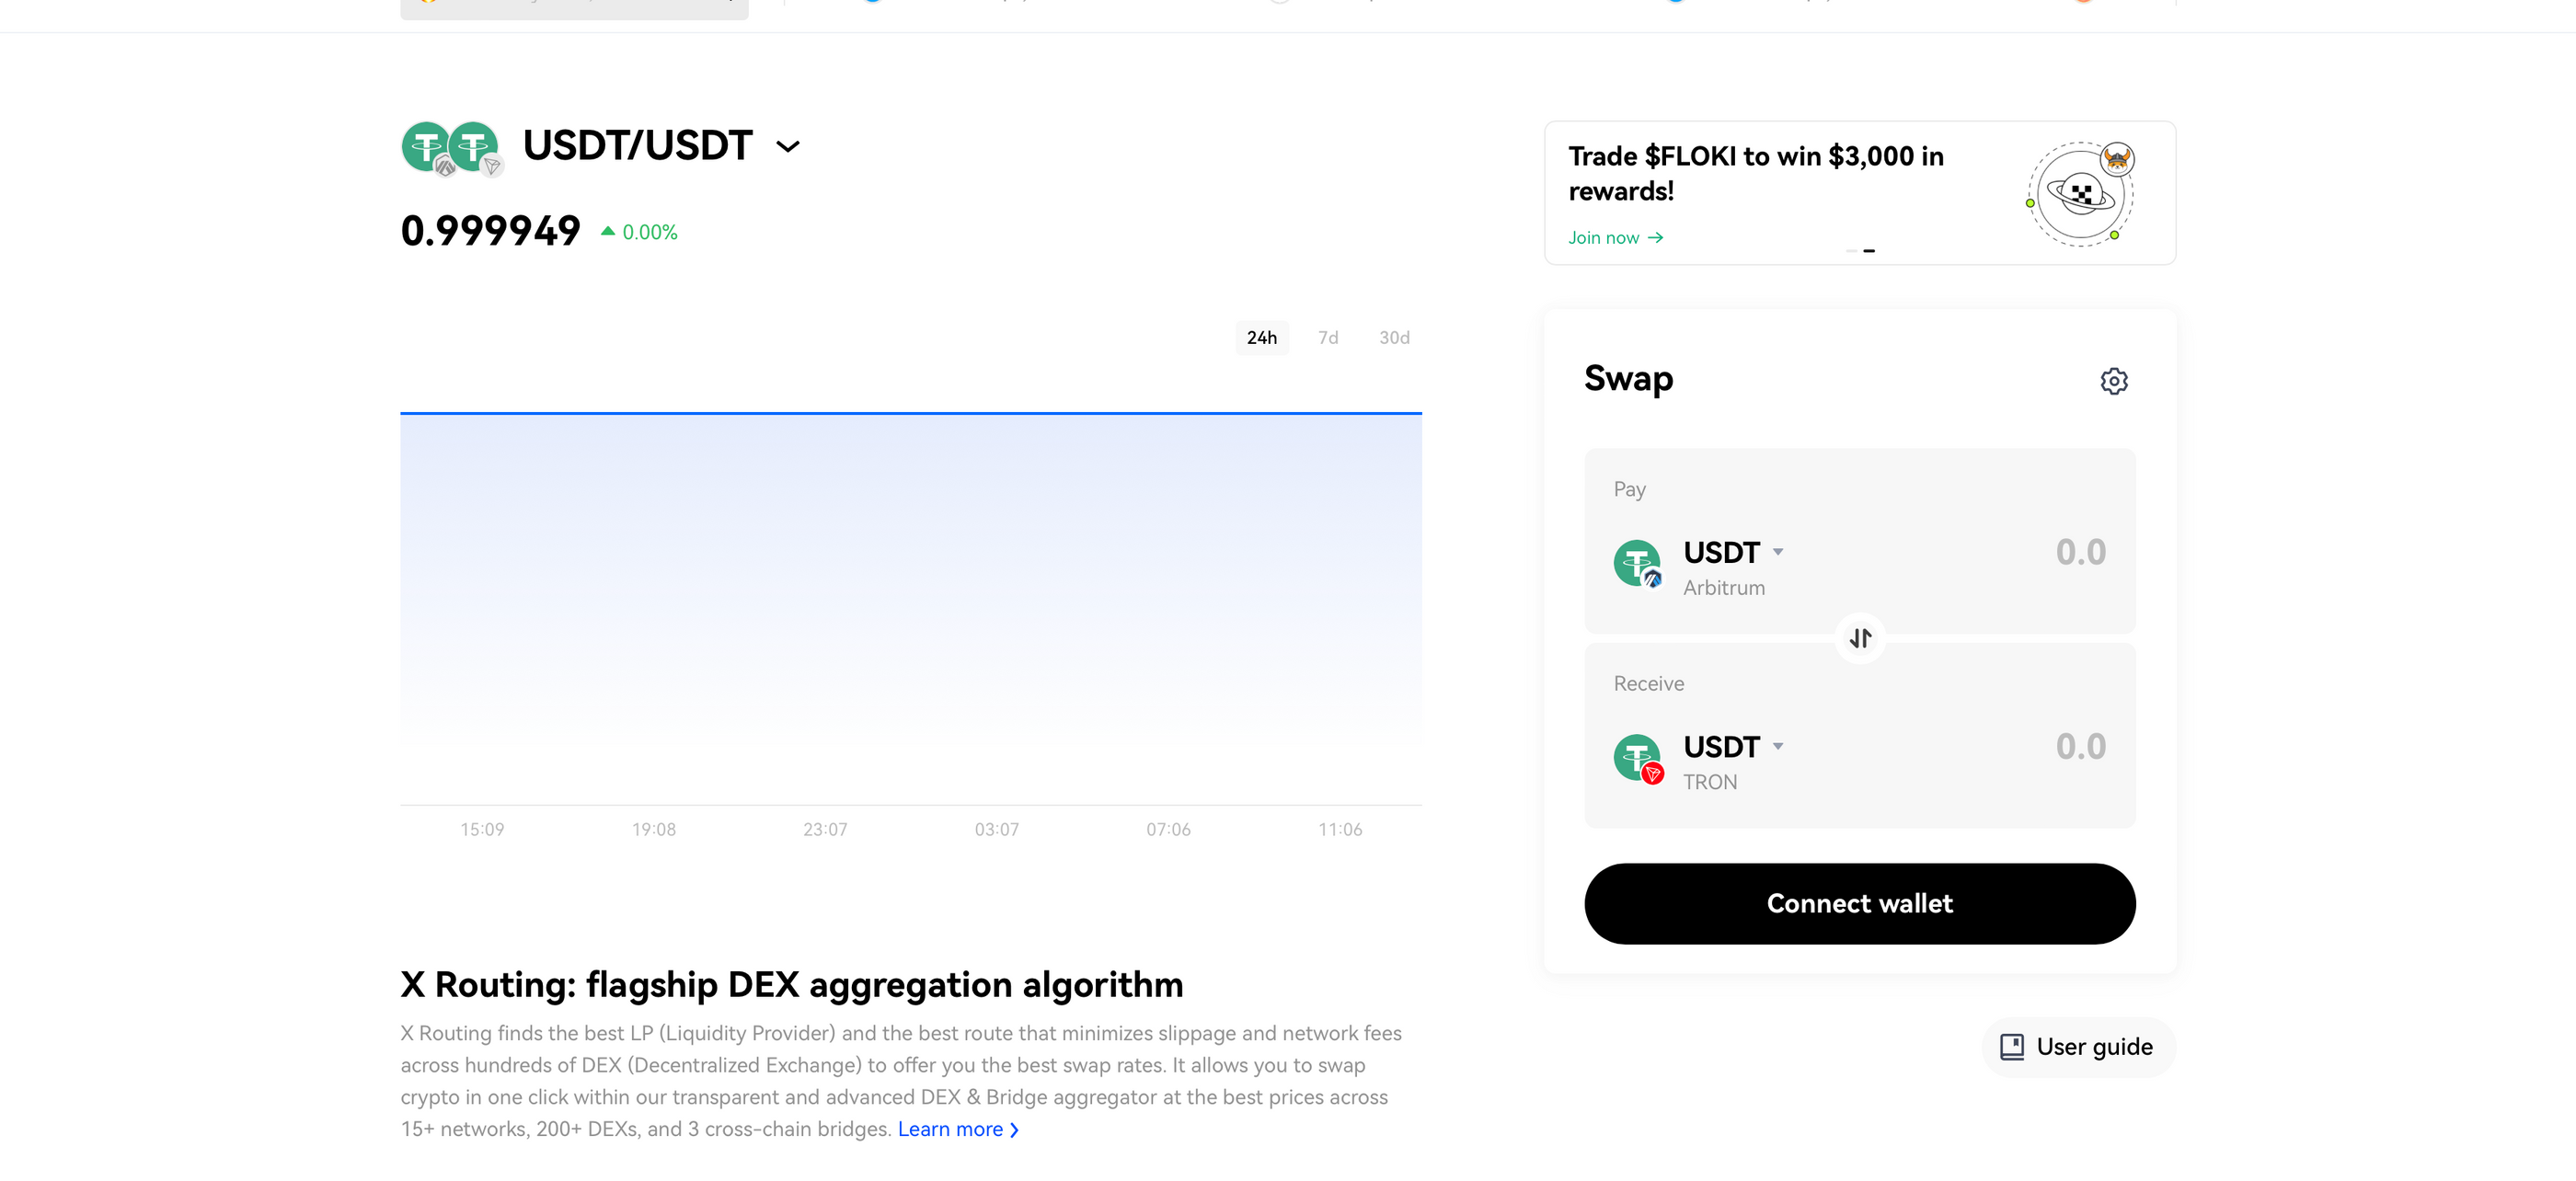Click the Connect wallet button
Image resolution: width=2576 pixels, height=1181 pixels.
[x=1859, y=903]
